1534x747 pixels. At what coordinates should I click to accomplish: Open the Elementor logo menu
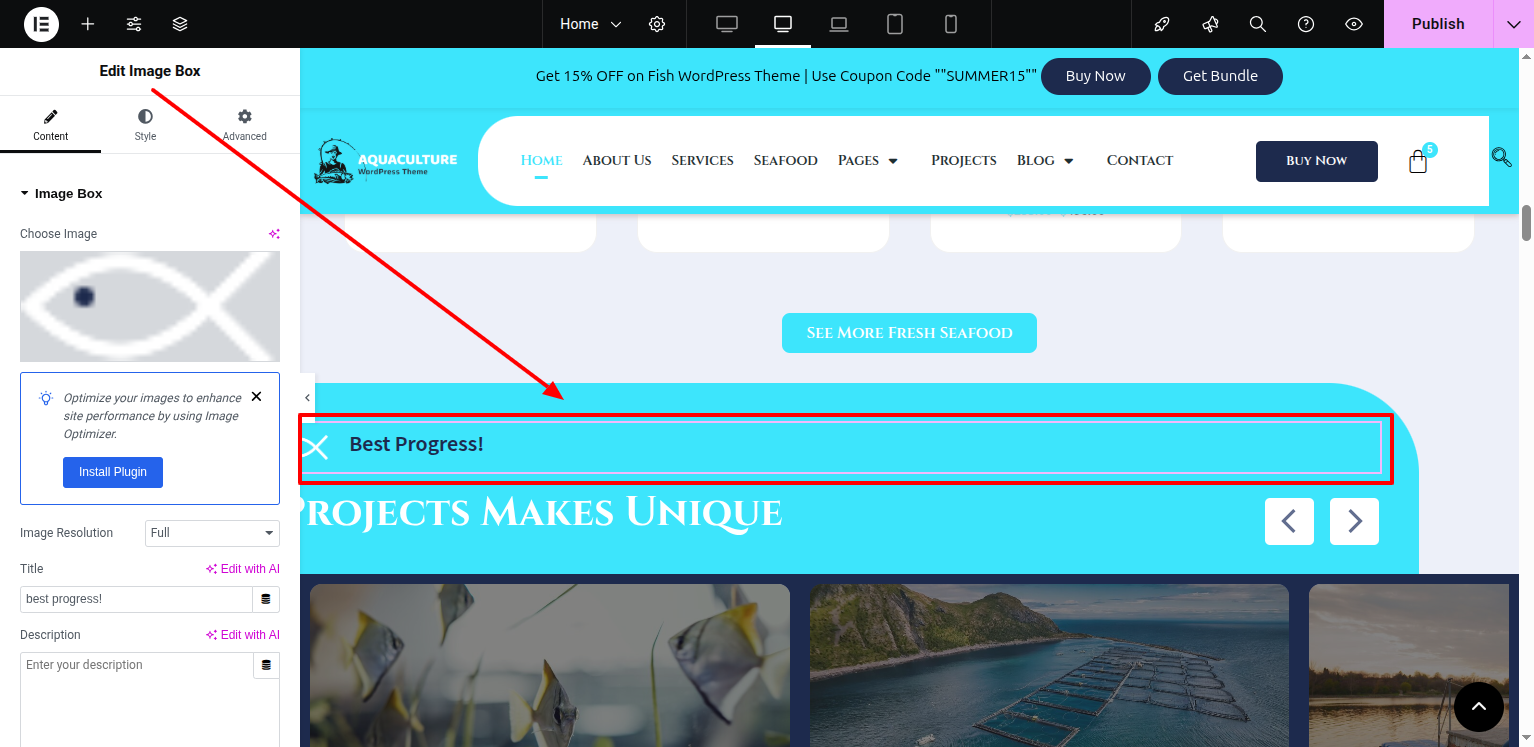[41, 24]
